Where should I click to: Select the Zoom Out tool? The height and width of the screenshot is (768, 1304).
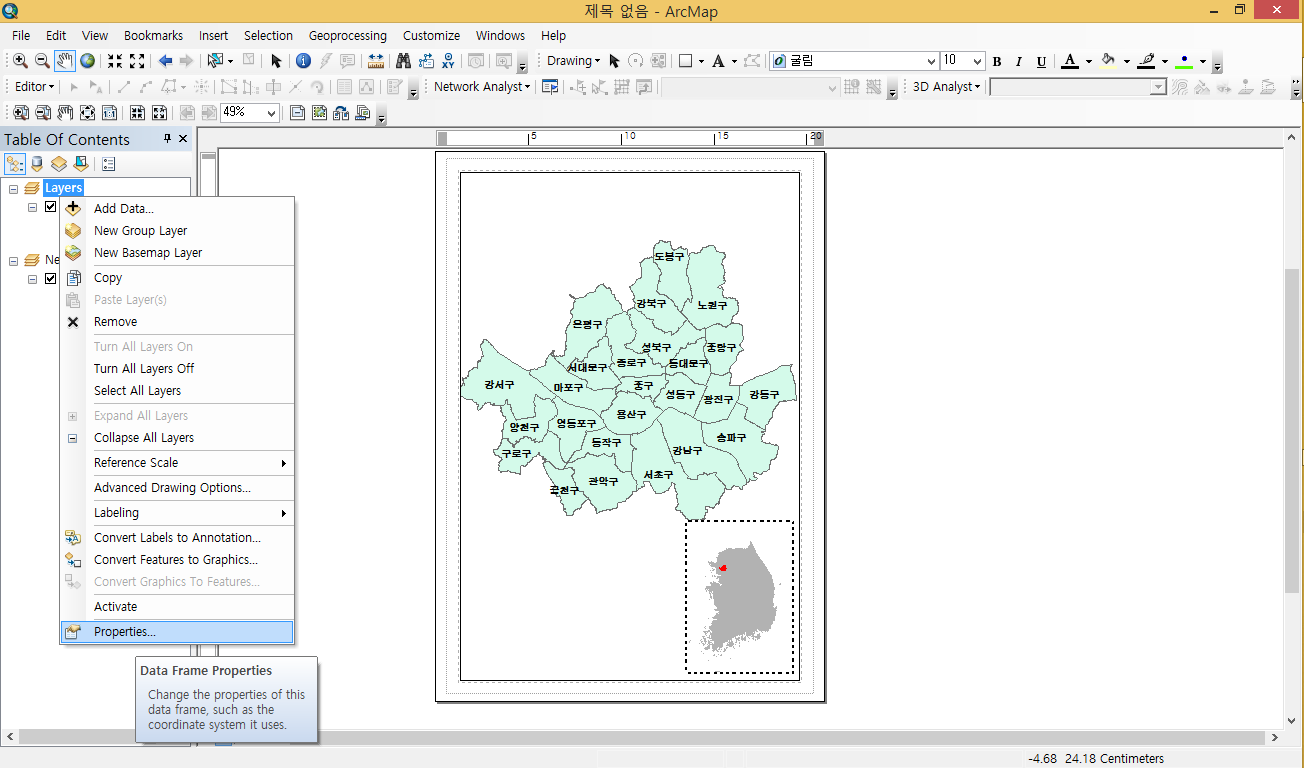tap(42, 61)
